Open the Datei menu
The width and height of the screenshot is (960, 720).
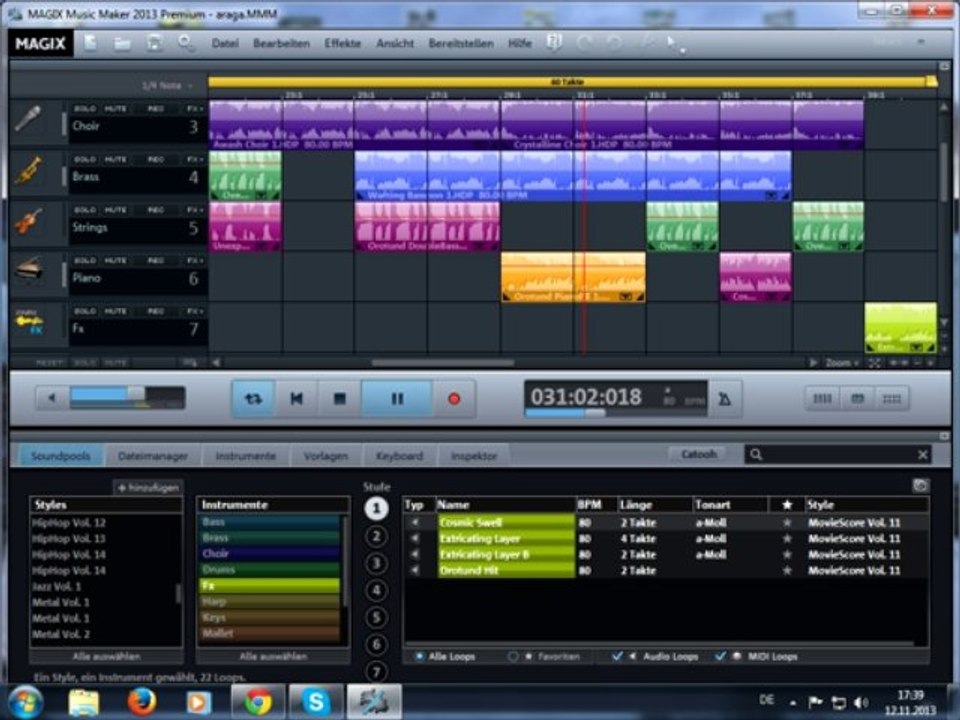click(x=225, y=43)
